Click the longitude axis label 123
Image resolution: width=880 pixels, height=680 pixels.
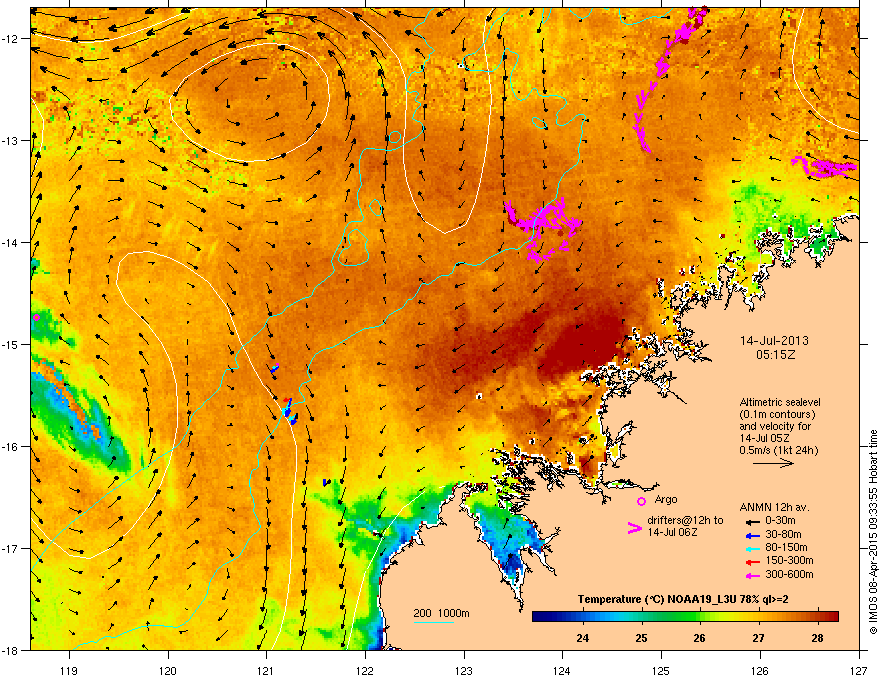pyautogui.click(x=464, y=670)
